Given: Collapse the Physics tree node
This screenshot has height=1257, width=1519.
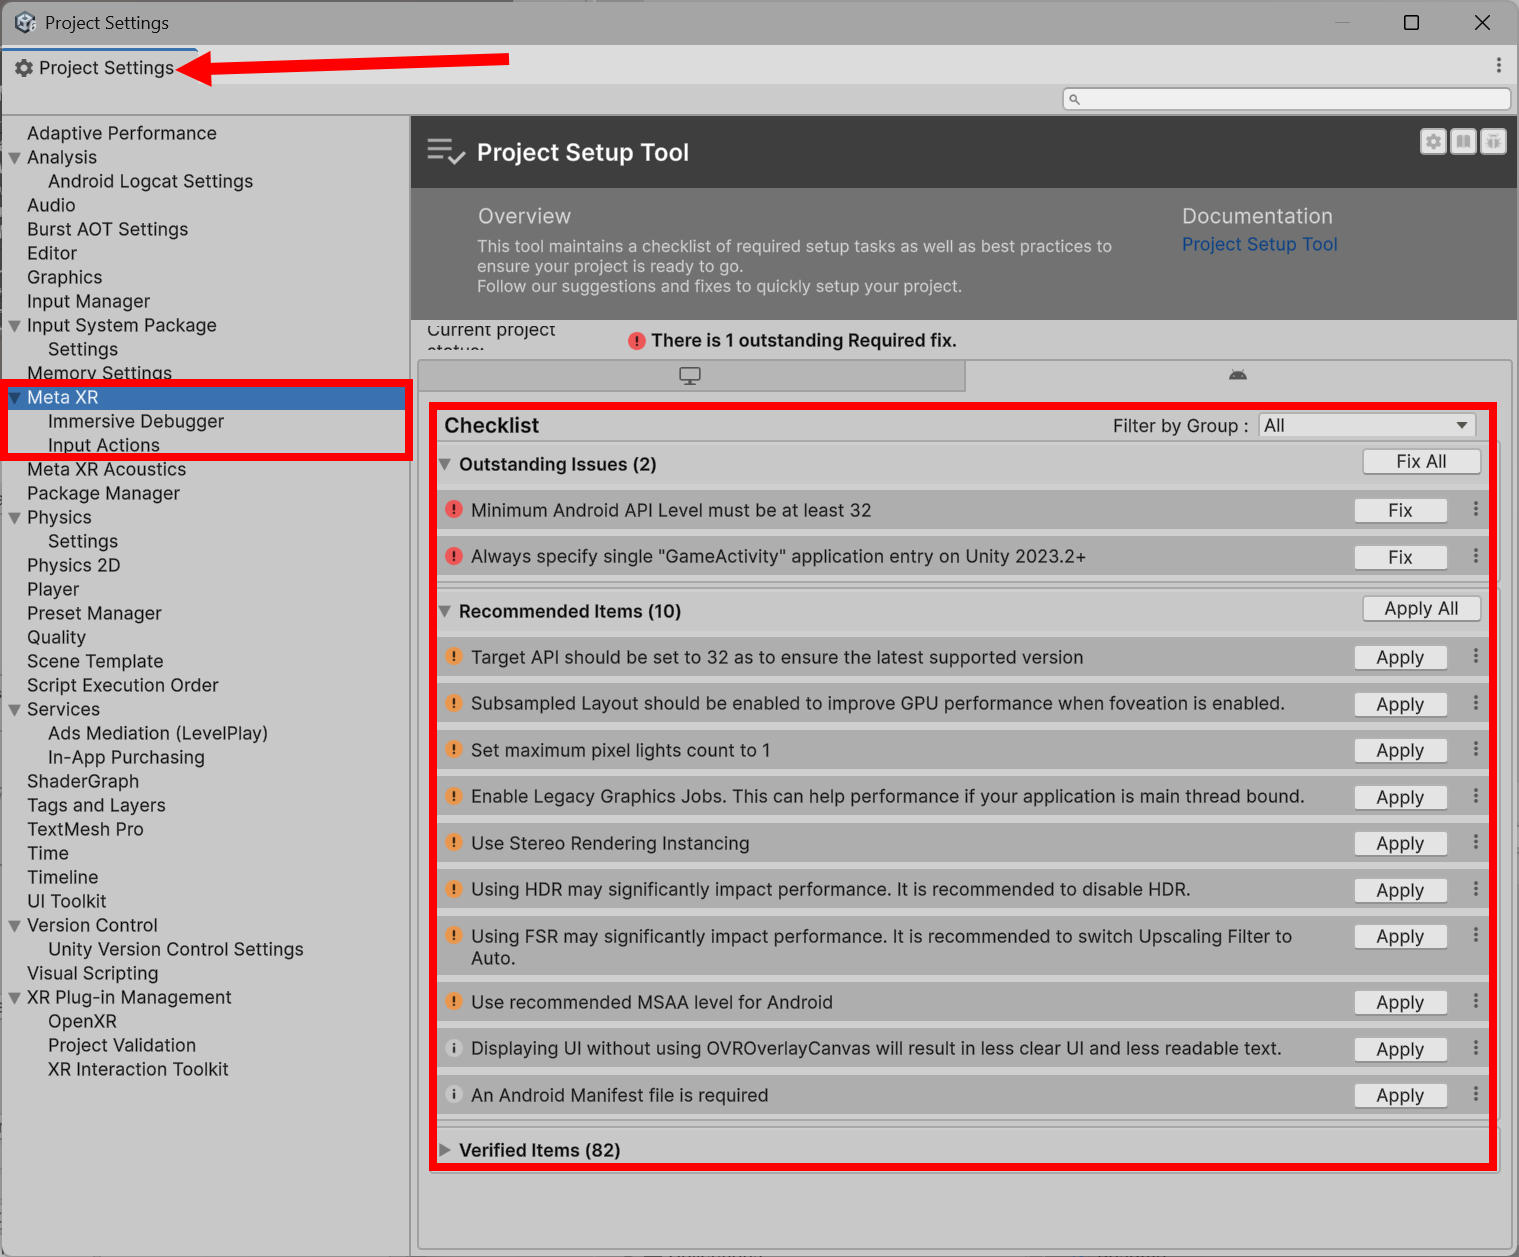Looking at the screenshot, I should [x=15, y=518].
